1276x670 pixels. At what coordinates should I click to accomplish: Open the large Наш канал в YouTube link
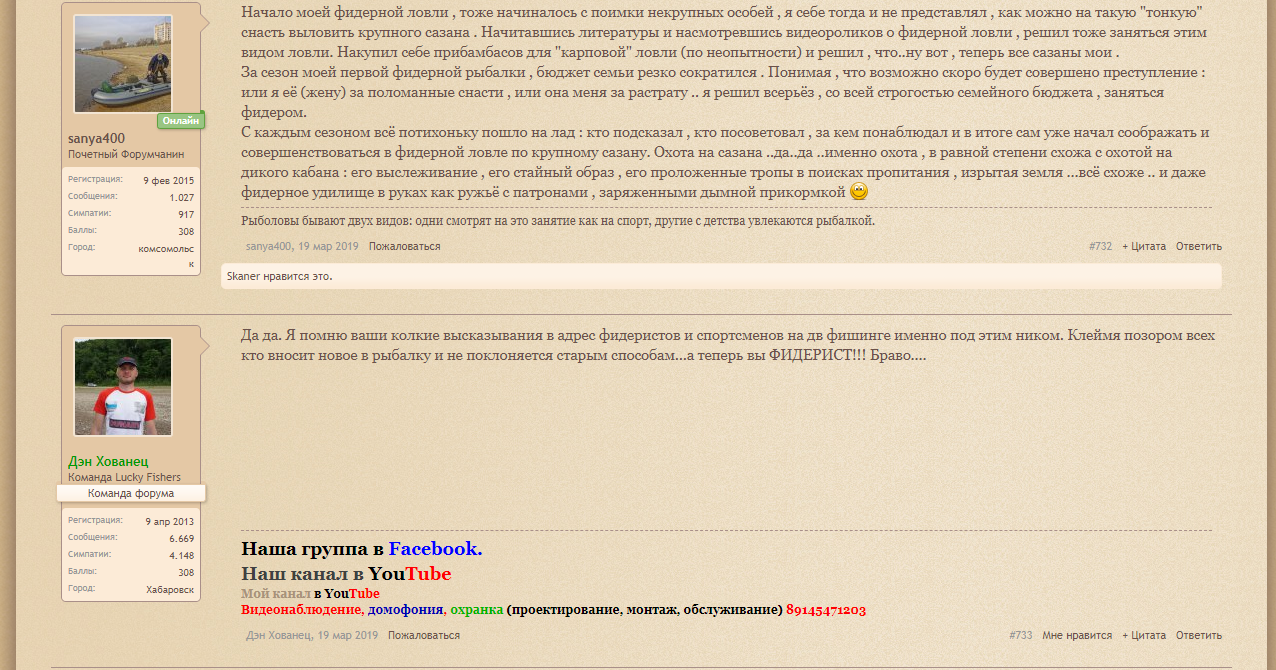(346, 574)
